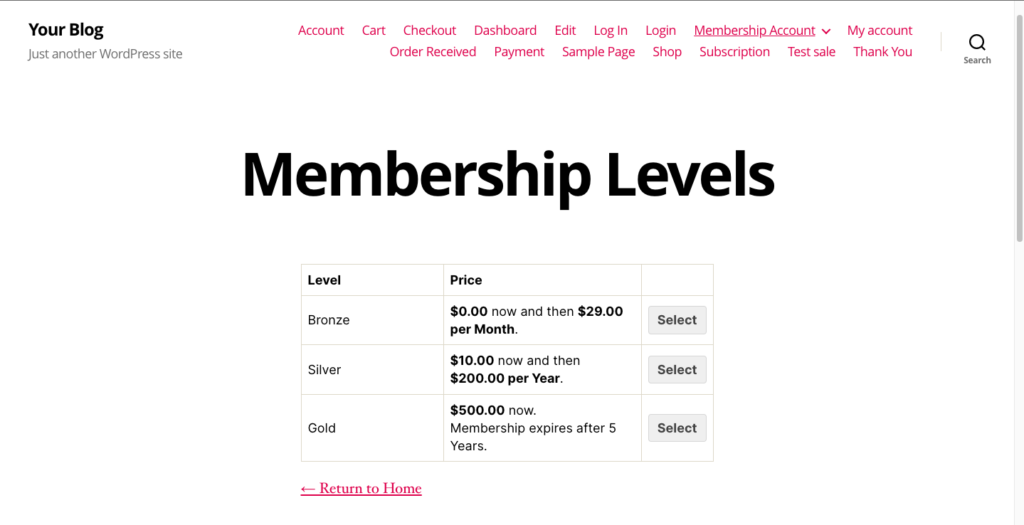This screenshot has height=525, width=1024.
Task: Open the Order Received page
Action: [432, 52]
